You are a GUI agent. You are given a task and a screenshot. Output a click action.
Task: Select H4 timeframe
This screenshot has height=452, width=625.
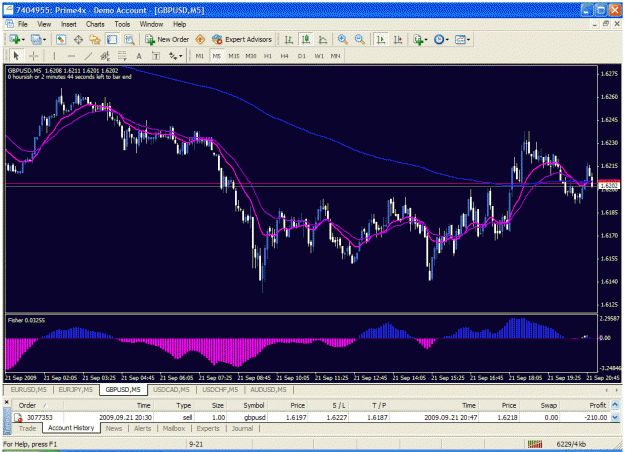click(284, 56)
